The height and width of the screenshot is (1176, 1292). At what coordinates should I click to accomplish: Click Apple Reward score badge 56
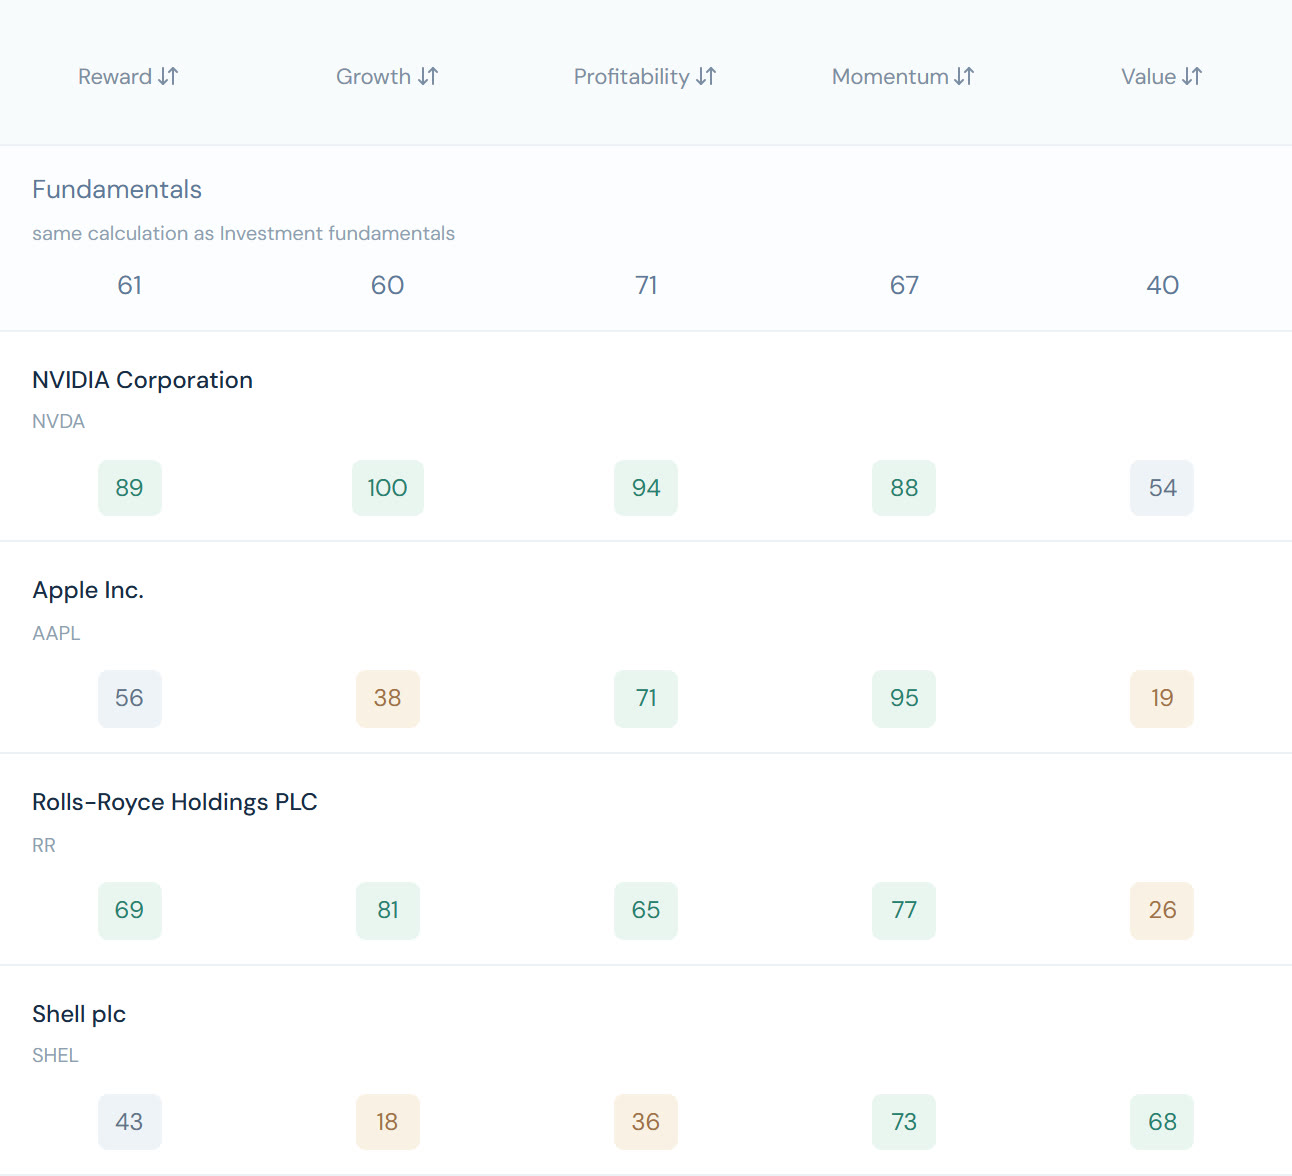coord(130,698)
